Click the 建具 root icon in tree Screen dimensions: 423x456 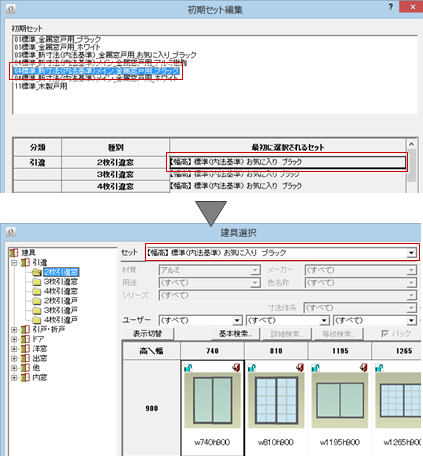(x=14, y=253)
